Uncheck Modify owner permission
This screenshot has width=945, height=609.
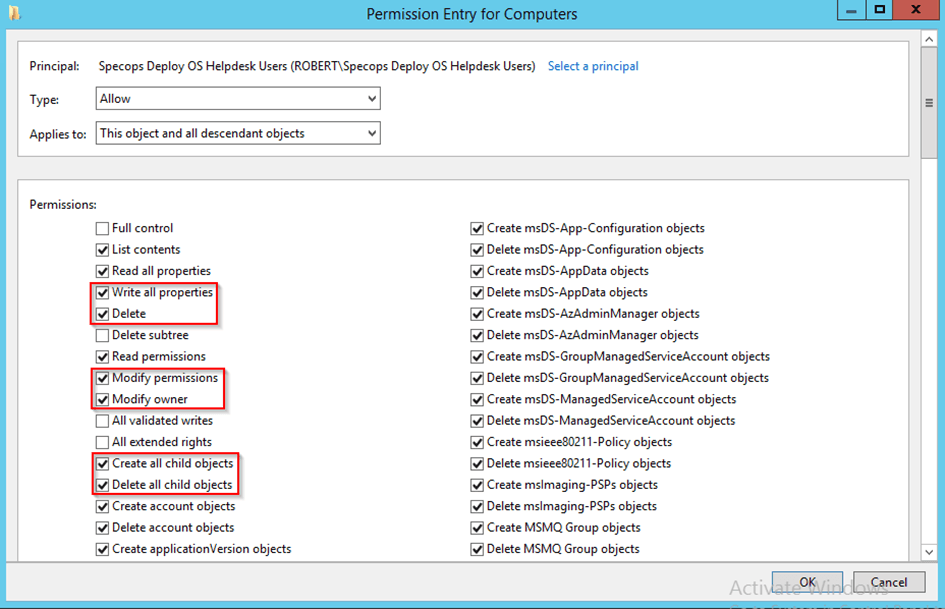click(102, 399)
